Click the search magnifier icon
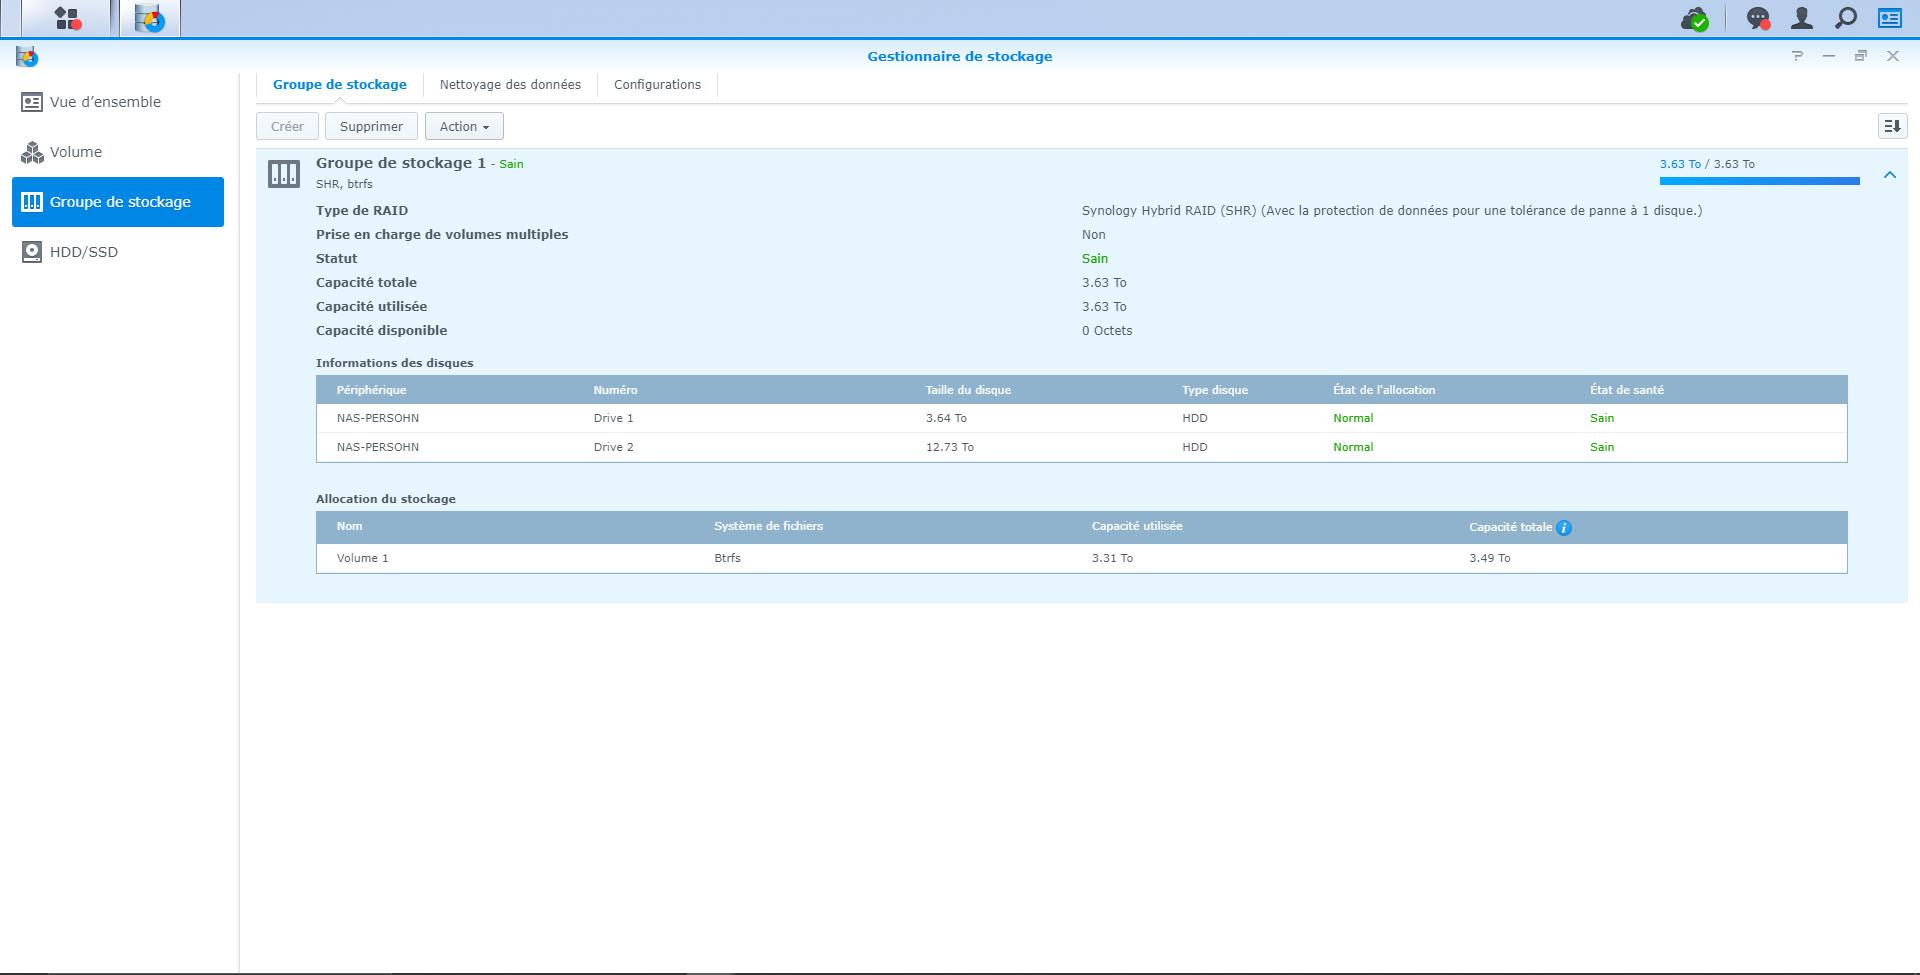The height and width of the screenshot is (975, 1920). (1845, 19)
